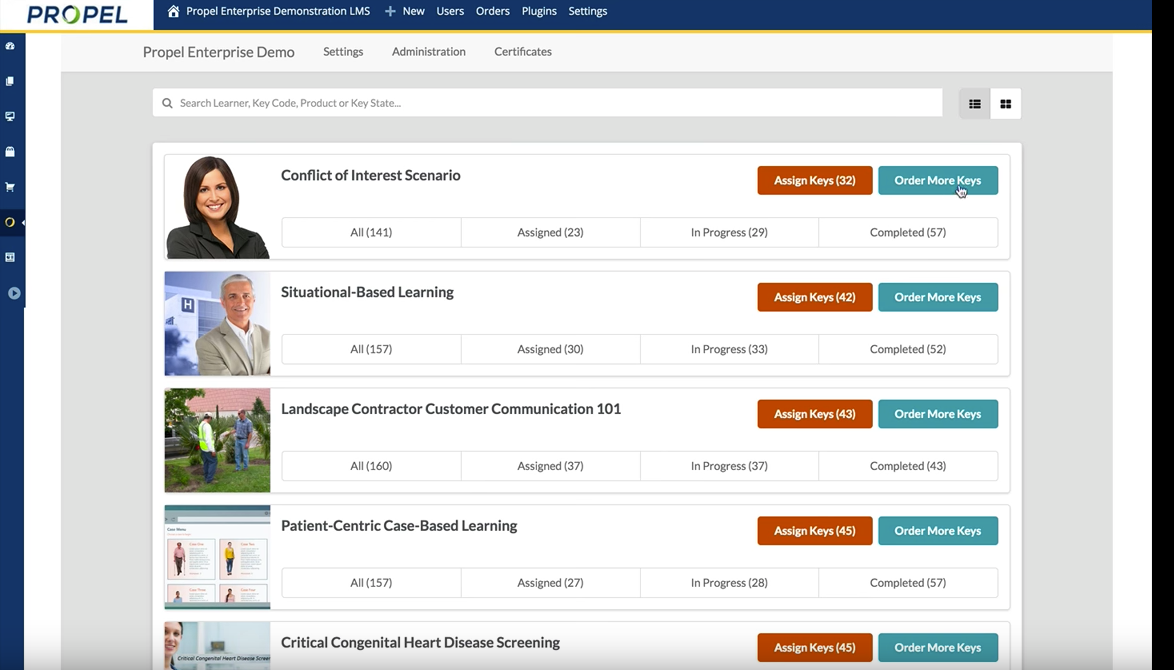Open Plugins in the top bar
The height and width of the screenshot is (670, 1174).
point(539,11)
